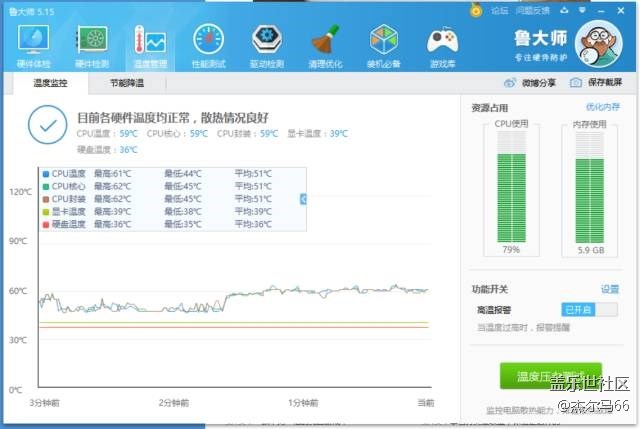Select the 温度管理 temperature management icon
This screenshot has width=640, height=429.
150,44
